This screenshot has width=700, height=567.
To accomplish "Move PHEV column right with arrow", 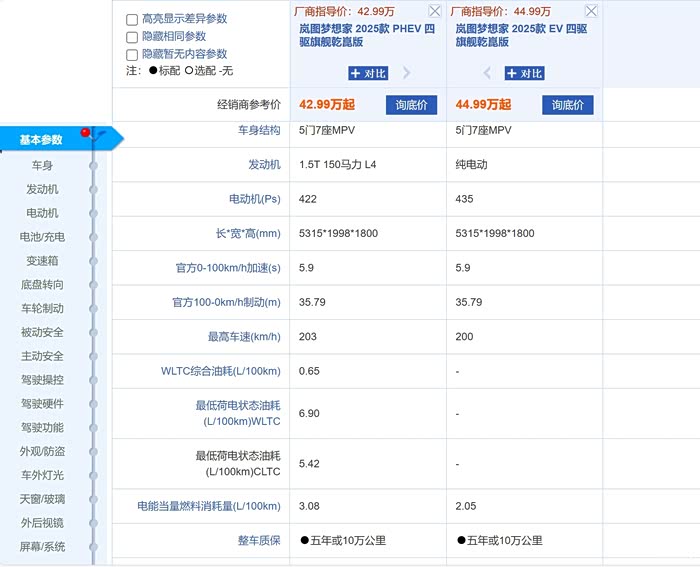I will (406, 73).
